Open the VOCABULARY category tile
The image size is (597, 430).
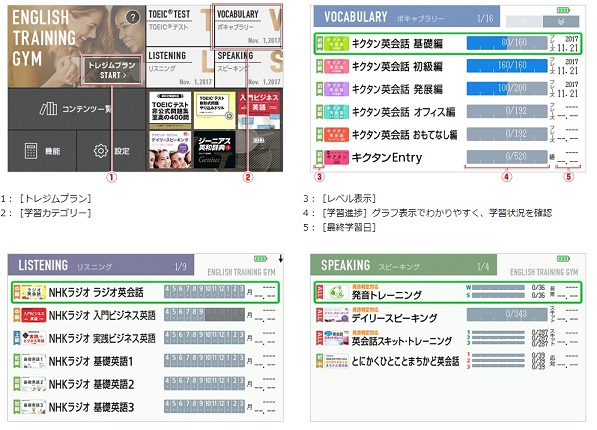point(248,26)
